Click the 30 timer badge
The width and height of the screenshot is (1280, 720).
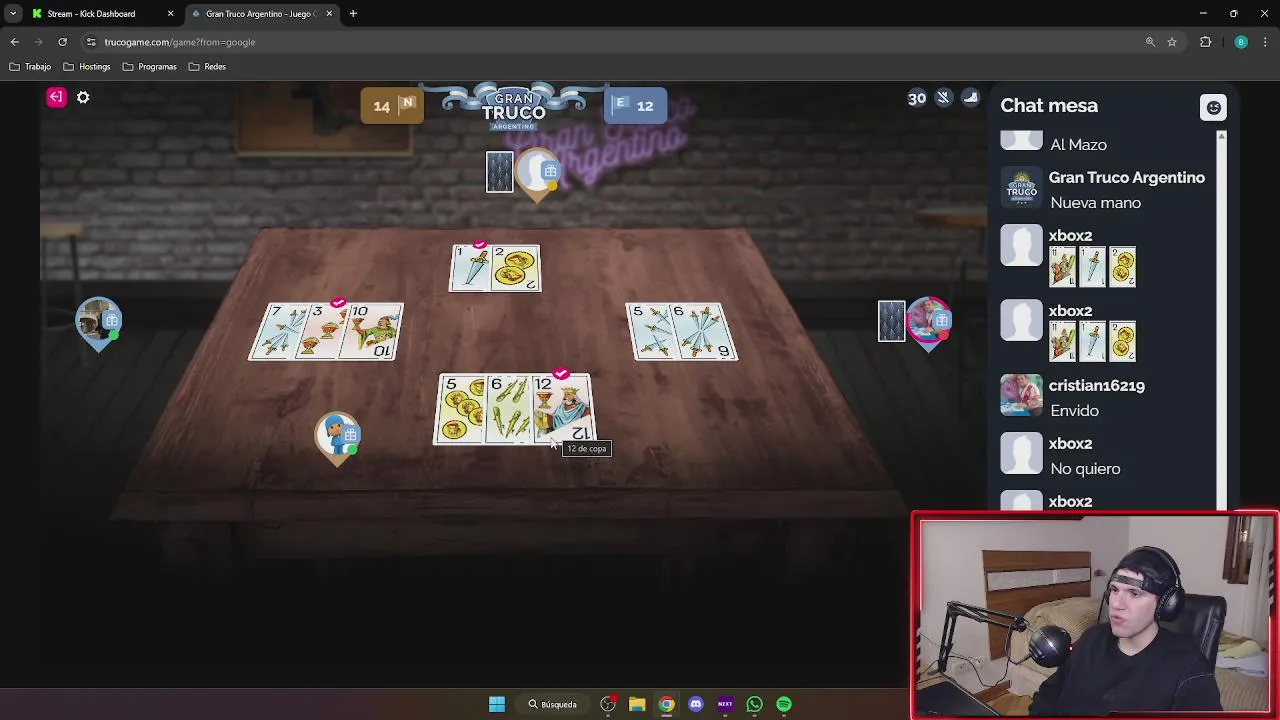917,98
